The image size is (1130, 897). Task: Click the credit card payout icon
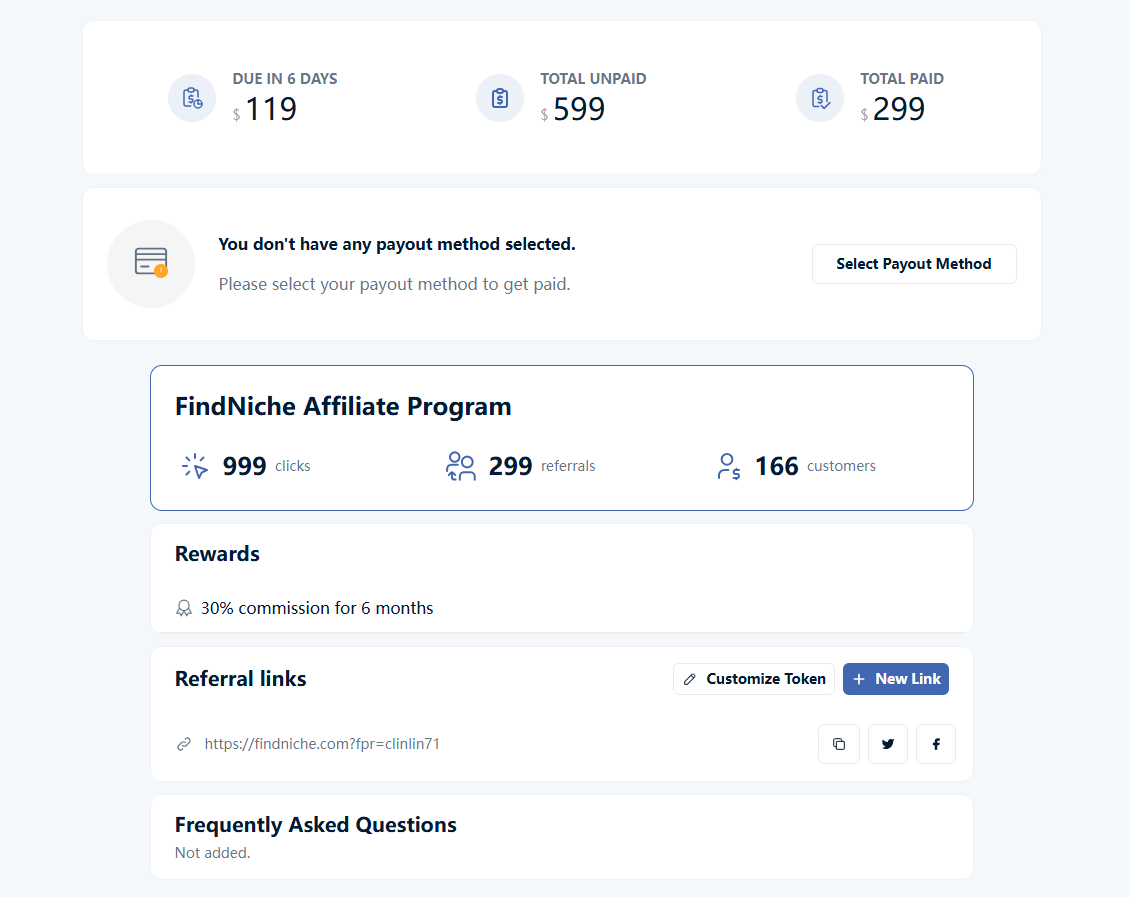(x=151, y=263)
